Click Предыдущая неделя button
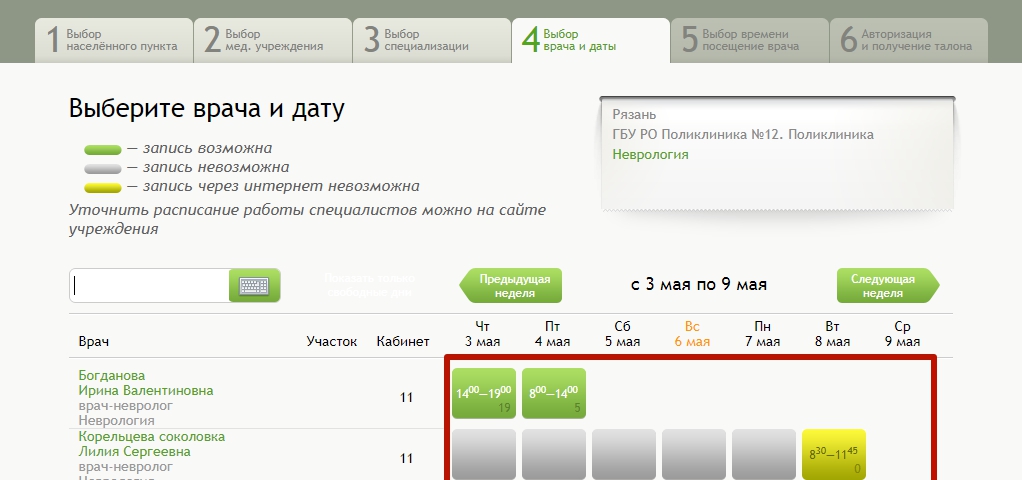 point(511,286)
